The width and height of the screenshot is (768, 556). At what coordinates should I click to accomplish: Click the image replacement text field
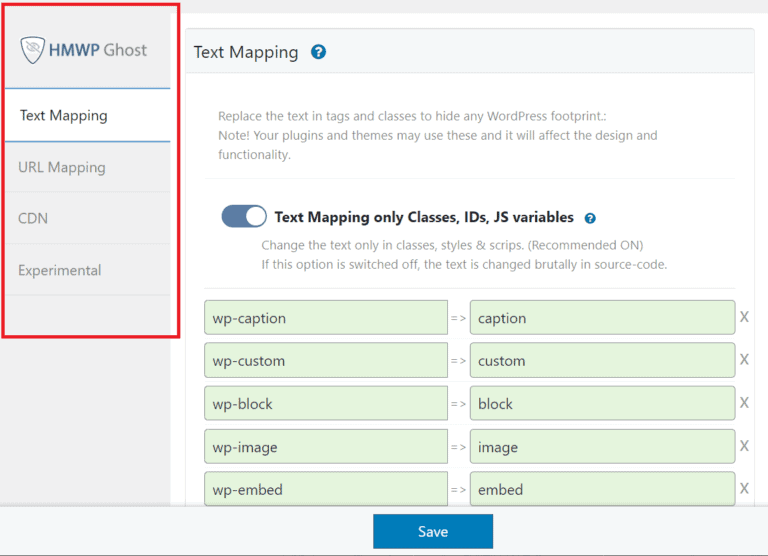(602, 447)
